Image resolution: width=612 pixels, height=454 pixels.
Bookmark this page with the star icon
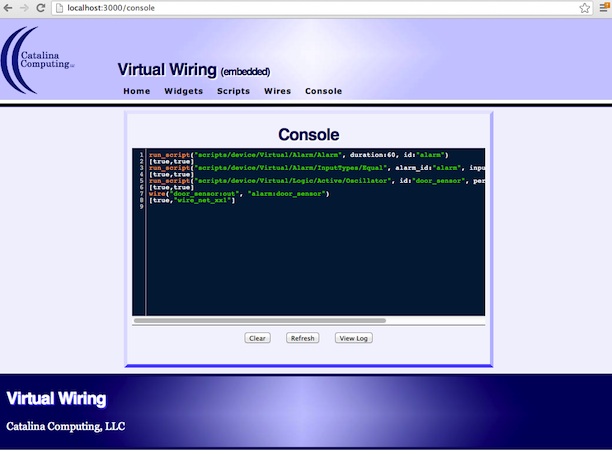coord(584,8)
